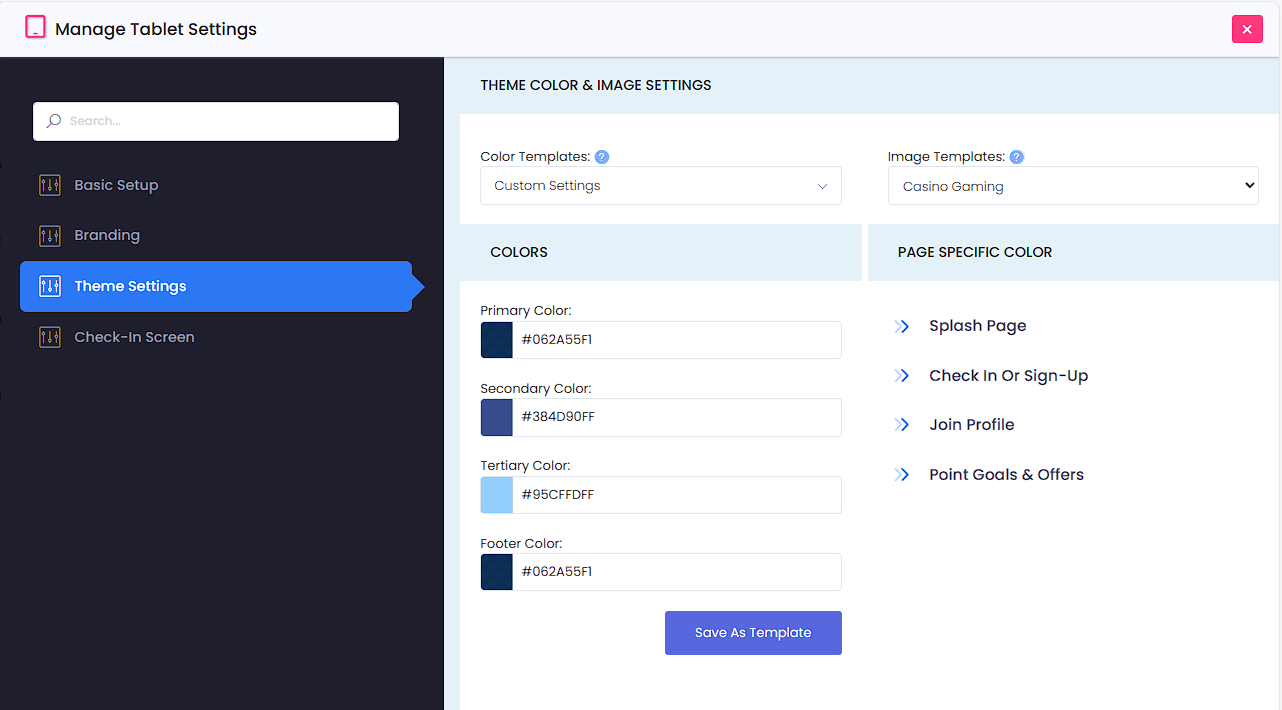Click the sliders icon next to Check-In Screen
1282x710 pixels.
click(50, 337)
